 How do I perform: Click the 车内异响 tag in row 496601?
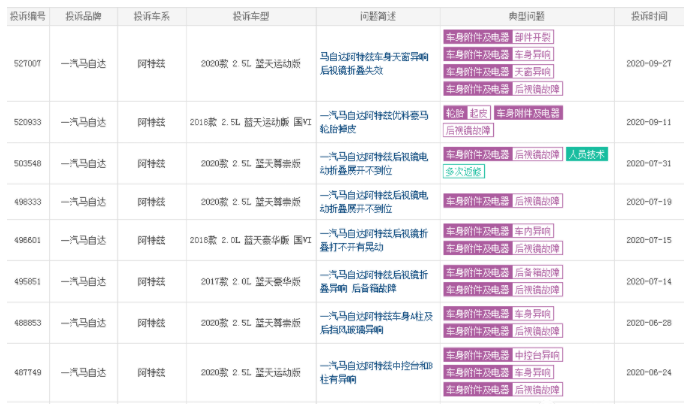533,231
